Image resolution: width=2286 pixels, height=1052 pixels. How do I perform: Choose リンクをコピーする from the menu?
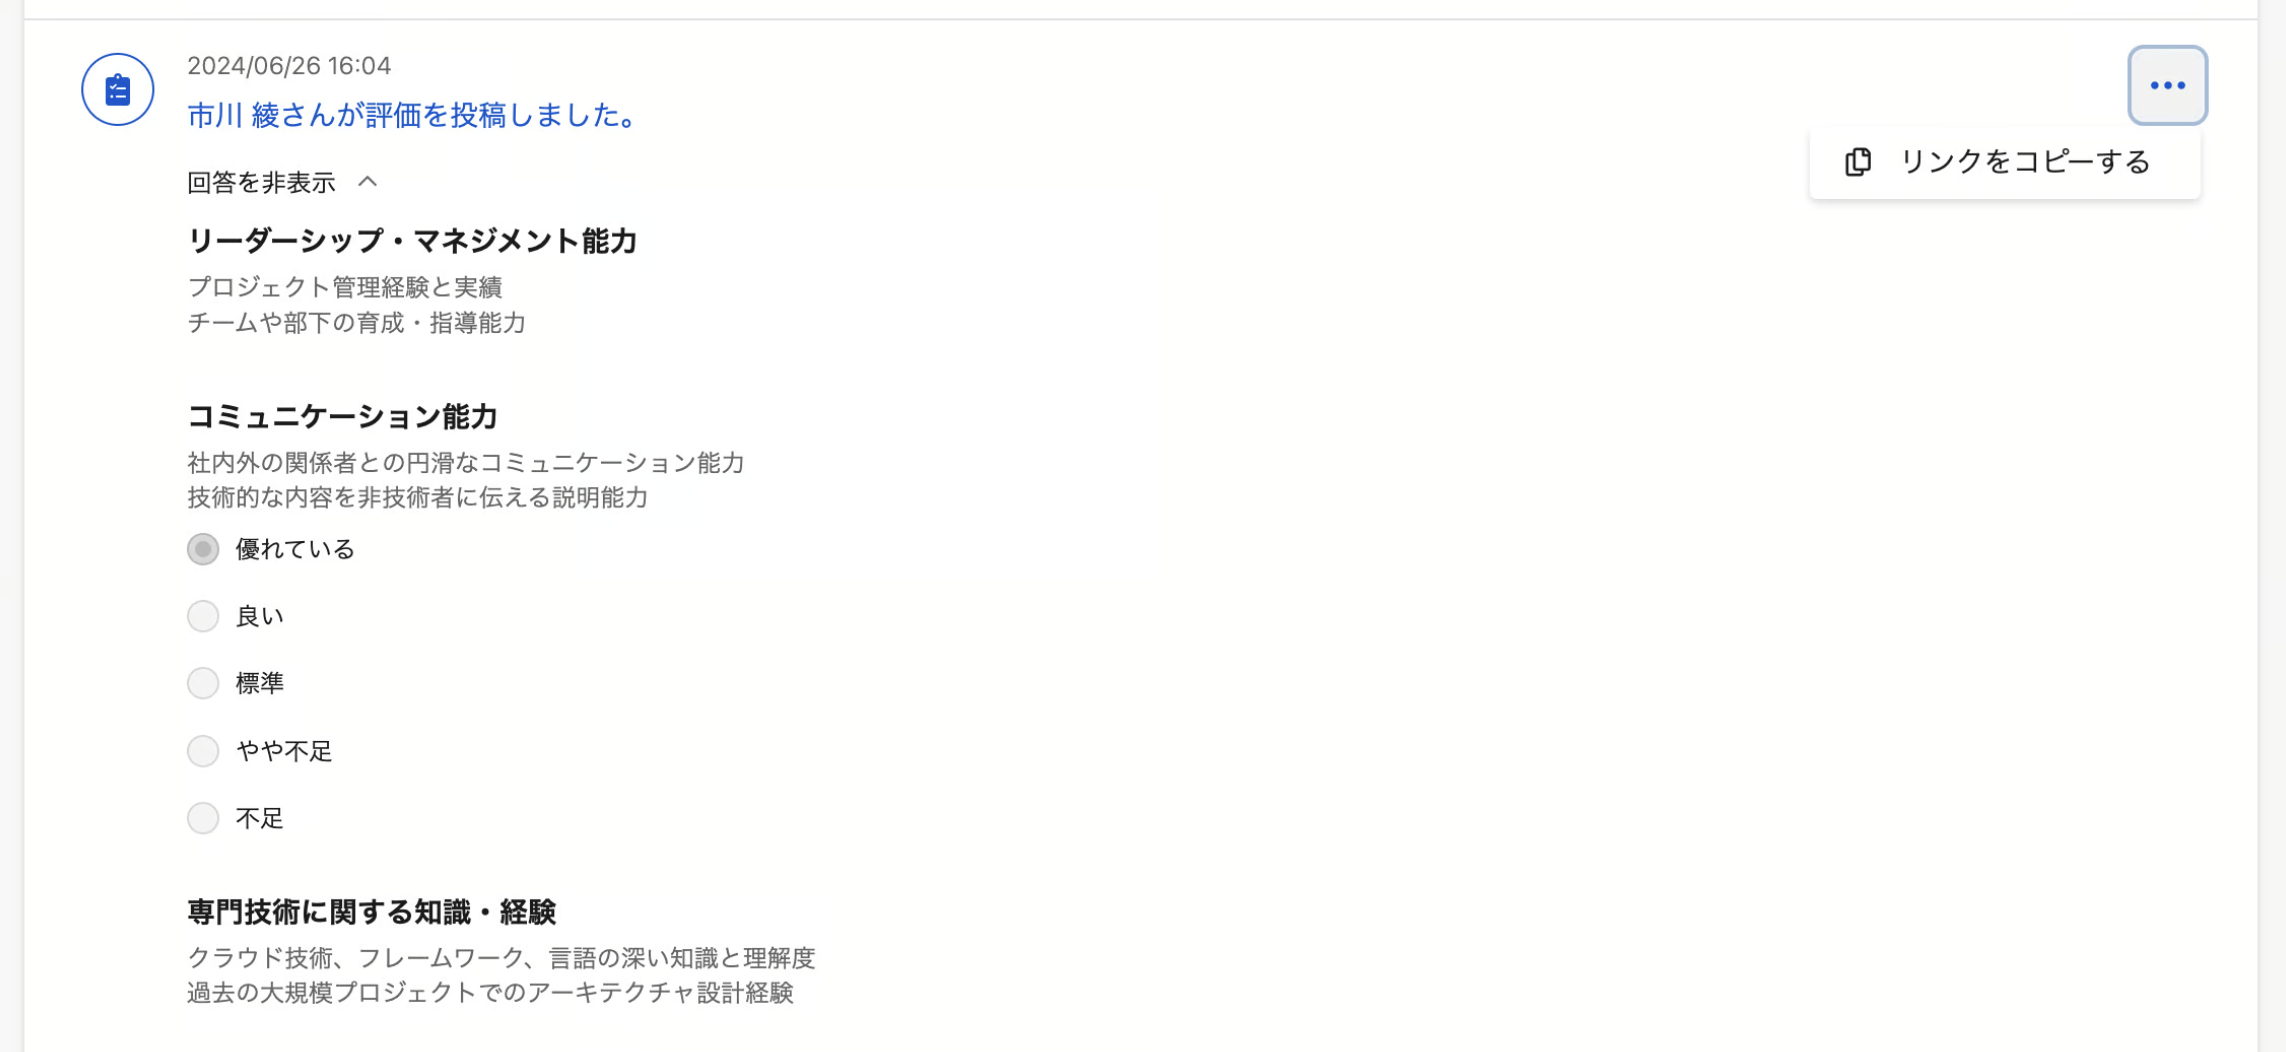point(2024,162)
